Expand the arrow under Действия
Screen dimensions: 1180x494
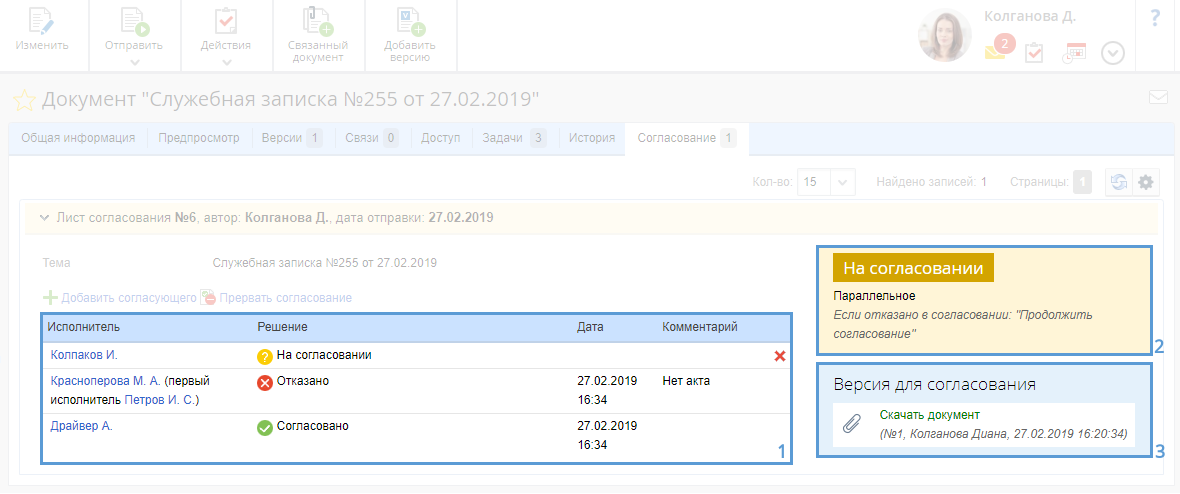(226, 62)
